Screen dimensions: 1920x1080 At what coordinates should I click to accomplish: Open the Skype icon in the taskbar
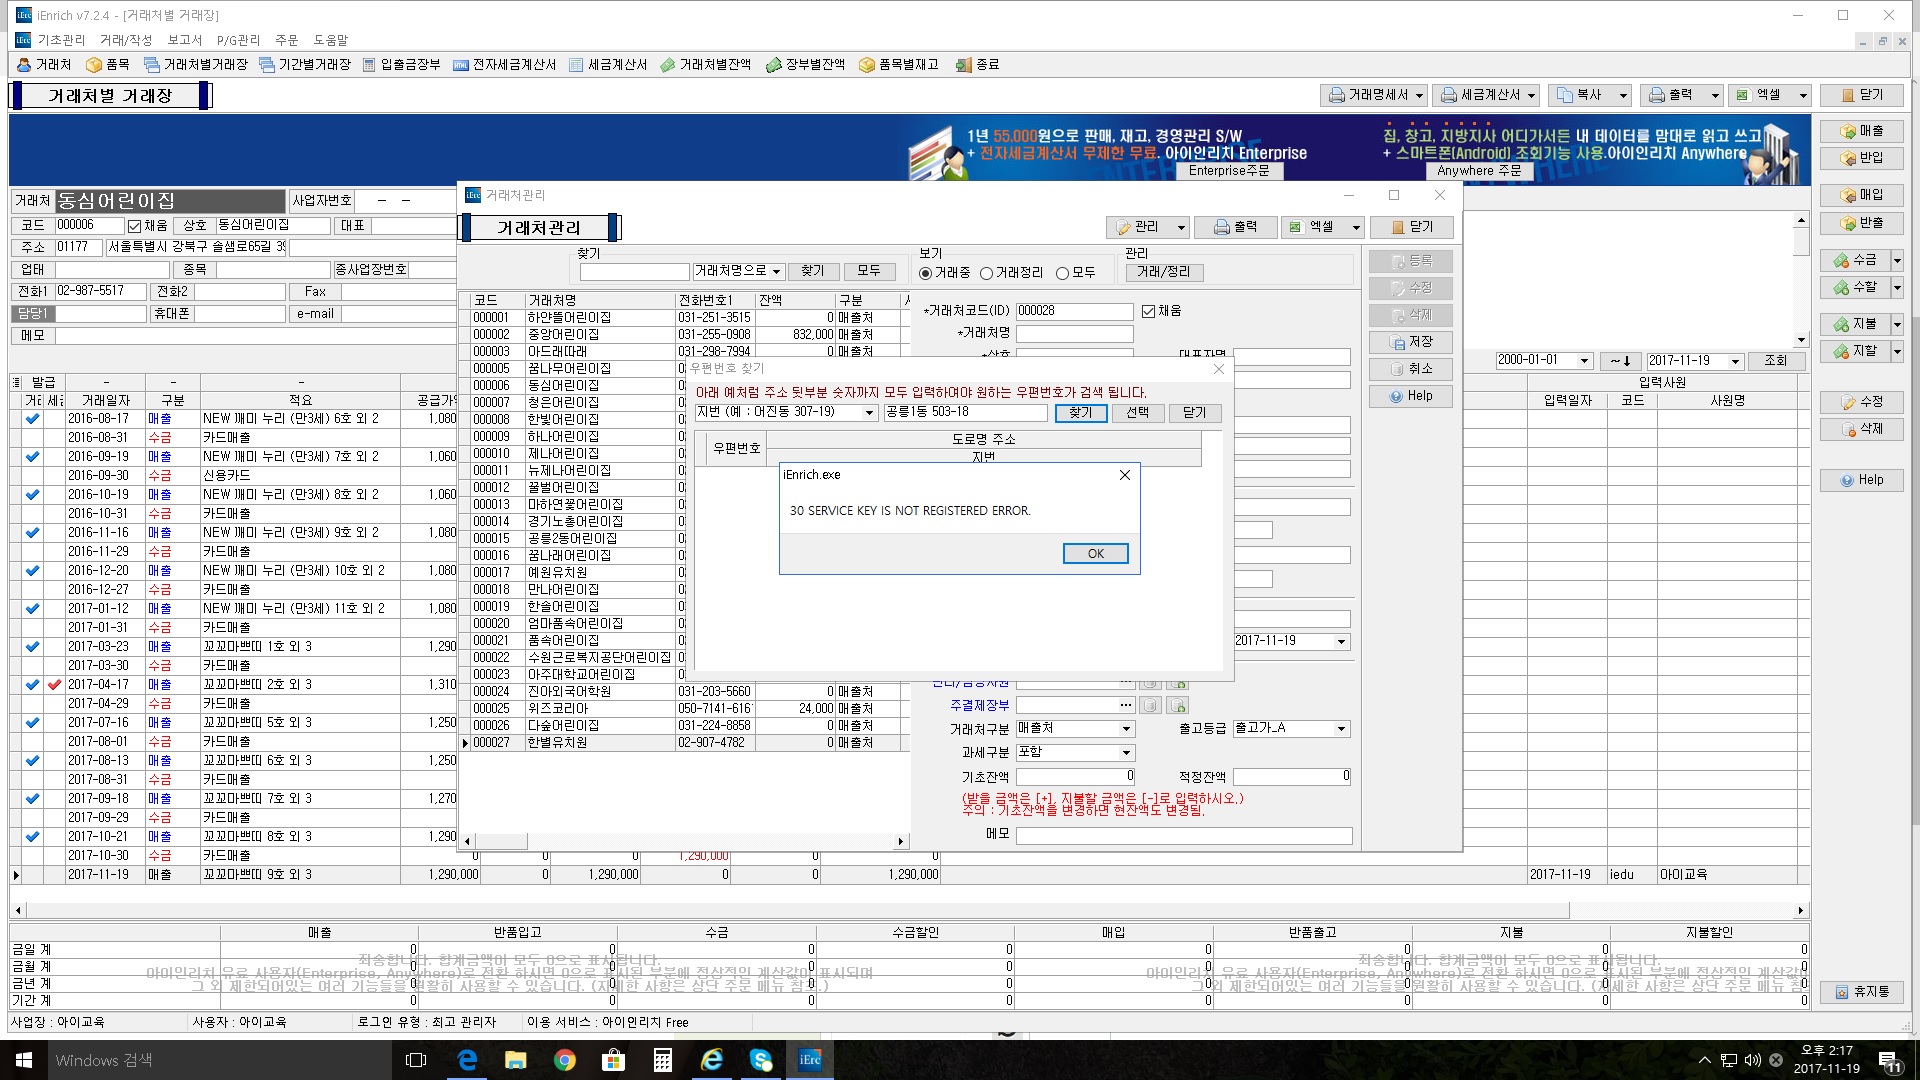[761, 1060]
